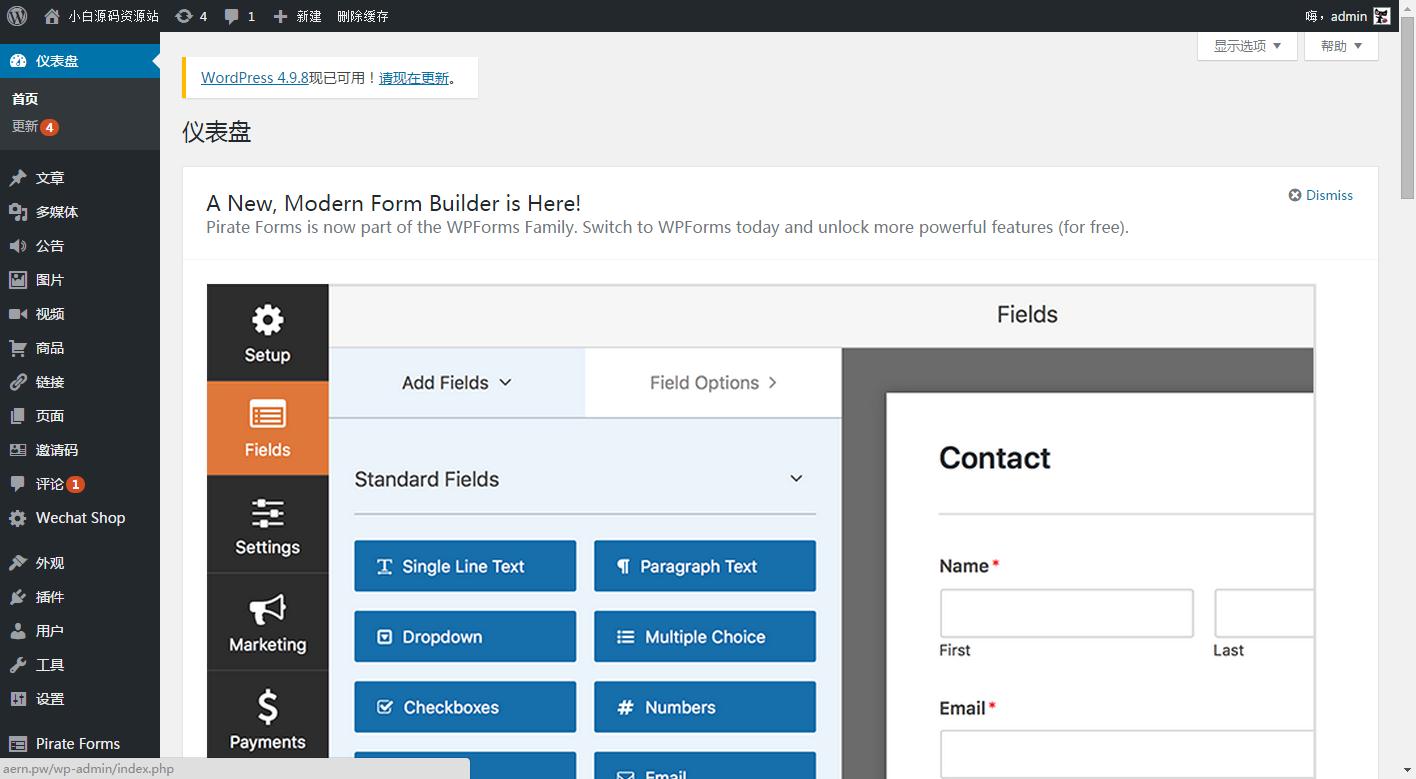The image size is (1416, 779).
Task: Open the updates icon in admin bar
Action: click(183, 16)
